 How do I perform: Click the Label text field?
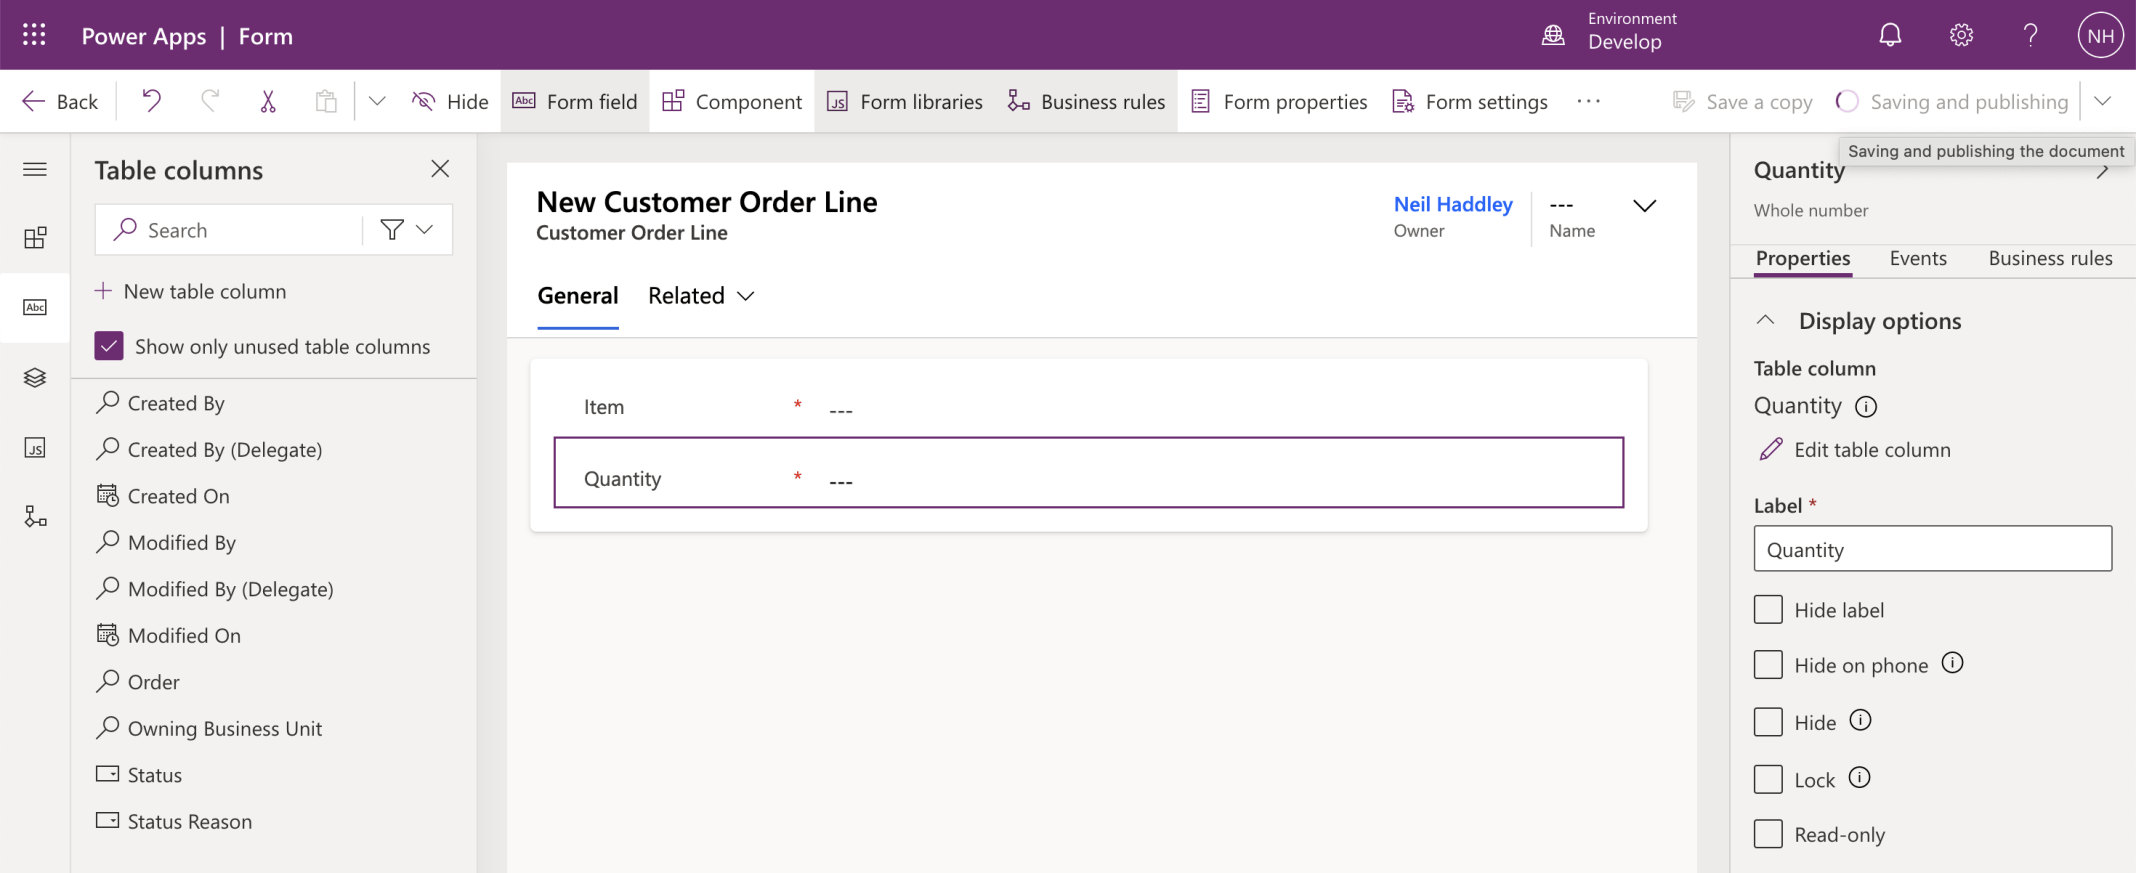coord(1931,549)
